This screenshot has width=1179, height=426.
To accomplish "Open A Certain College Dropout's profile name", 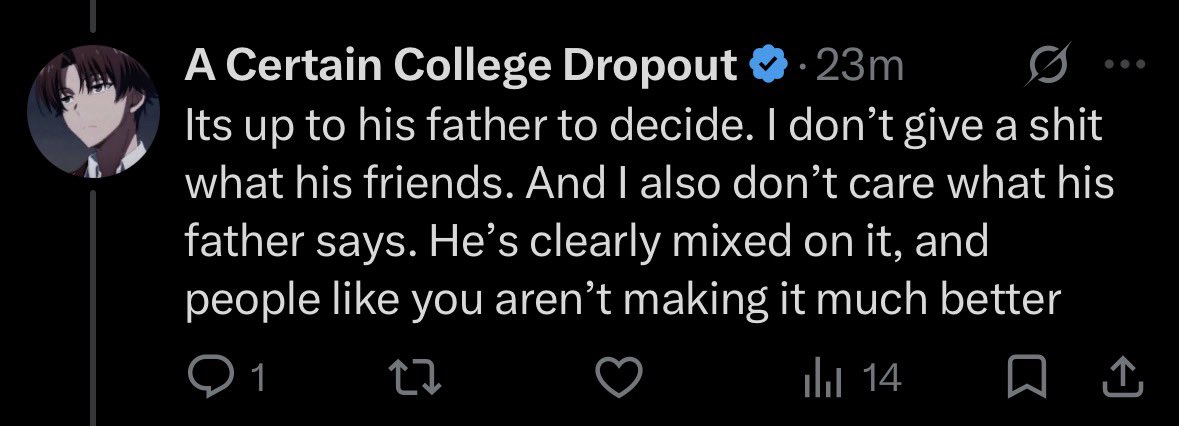I will click(x=460, y=67).
